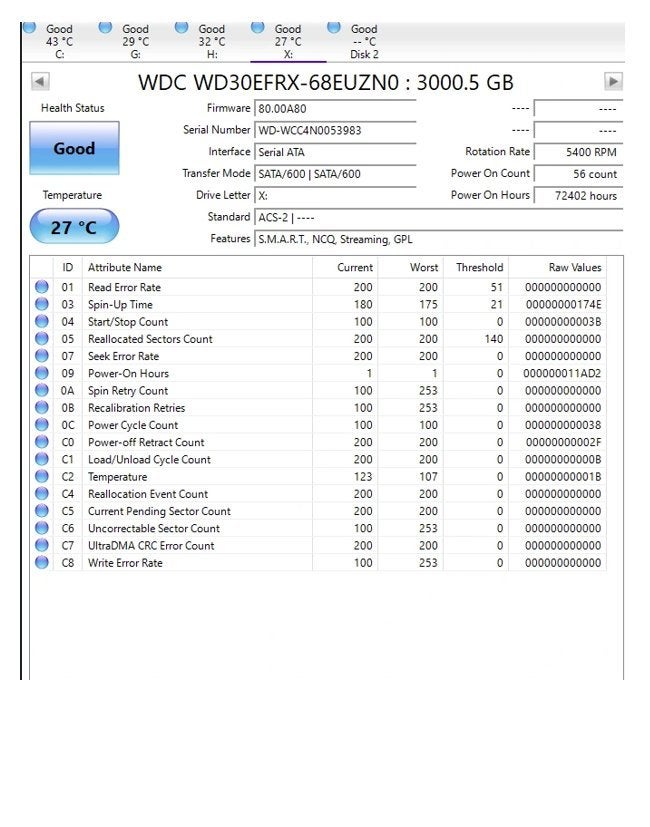Click the C: drive status orb in top bar
The image size is (650, 827).
(30, 26)
